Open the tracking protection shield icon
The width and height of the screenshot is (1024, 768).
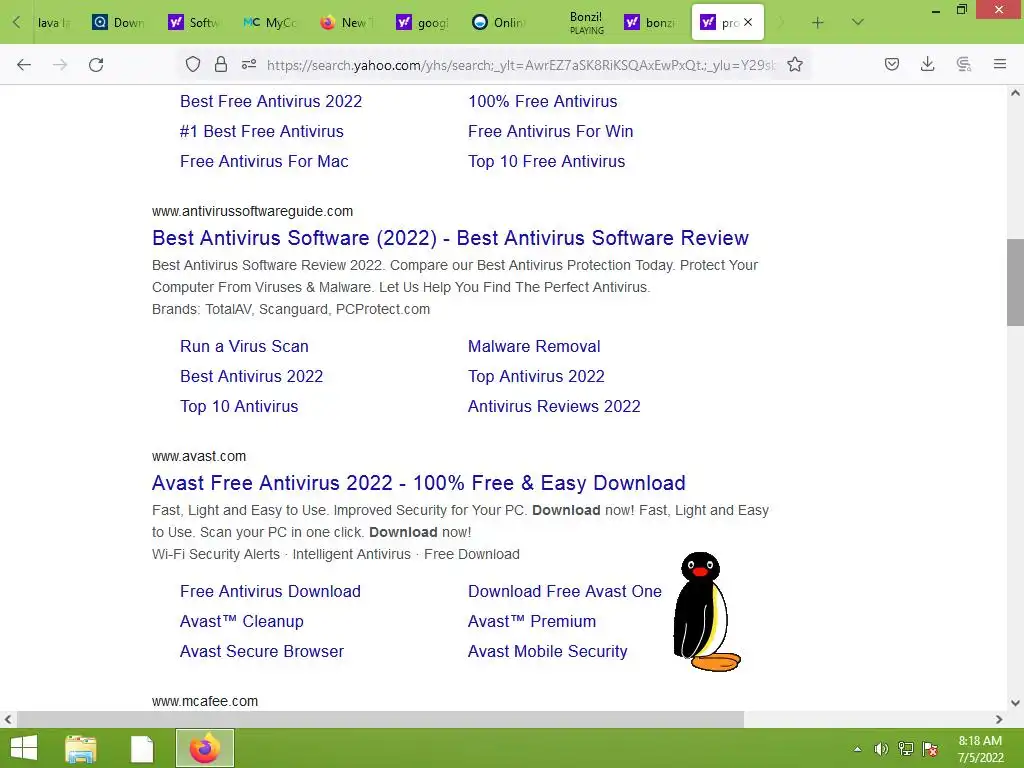pos(193,64)
